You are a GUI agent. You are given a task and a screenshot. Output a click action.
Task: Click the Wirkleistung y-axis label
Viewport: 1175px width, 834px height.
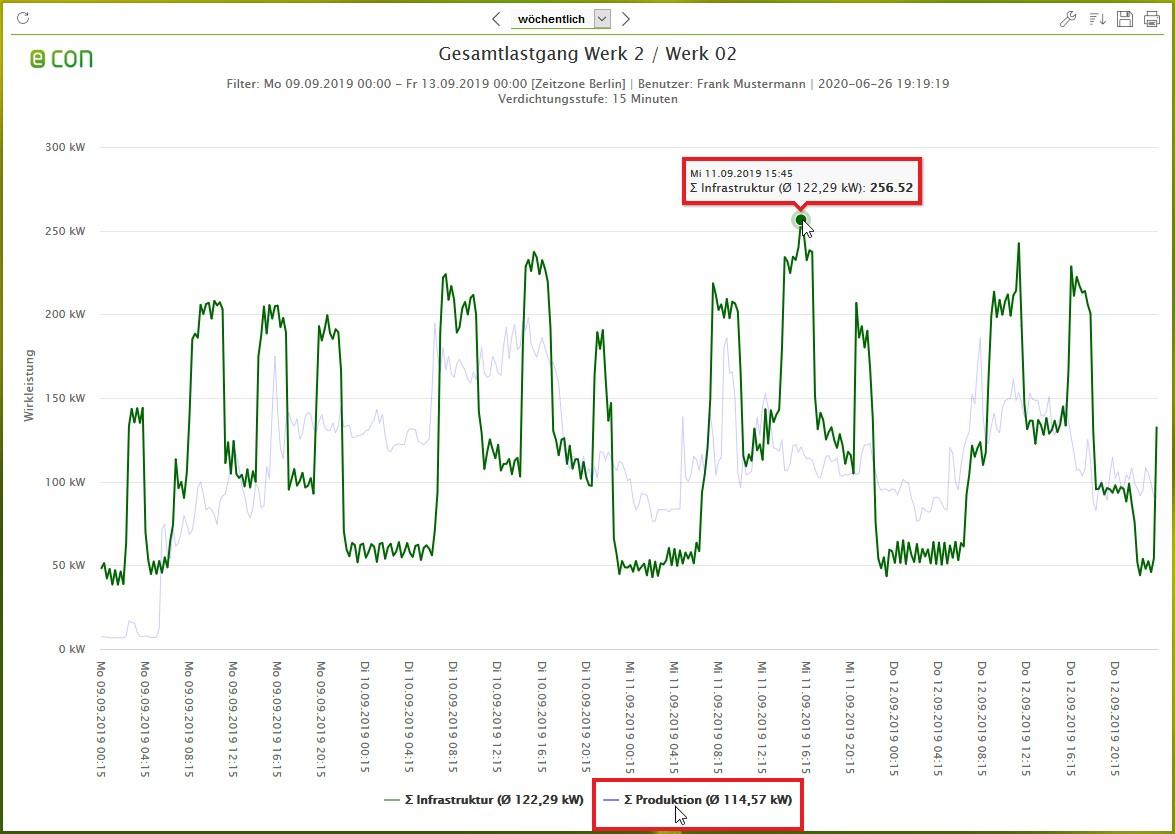(x=29, y=385)
